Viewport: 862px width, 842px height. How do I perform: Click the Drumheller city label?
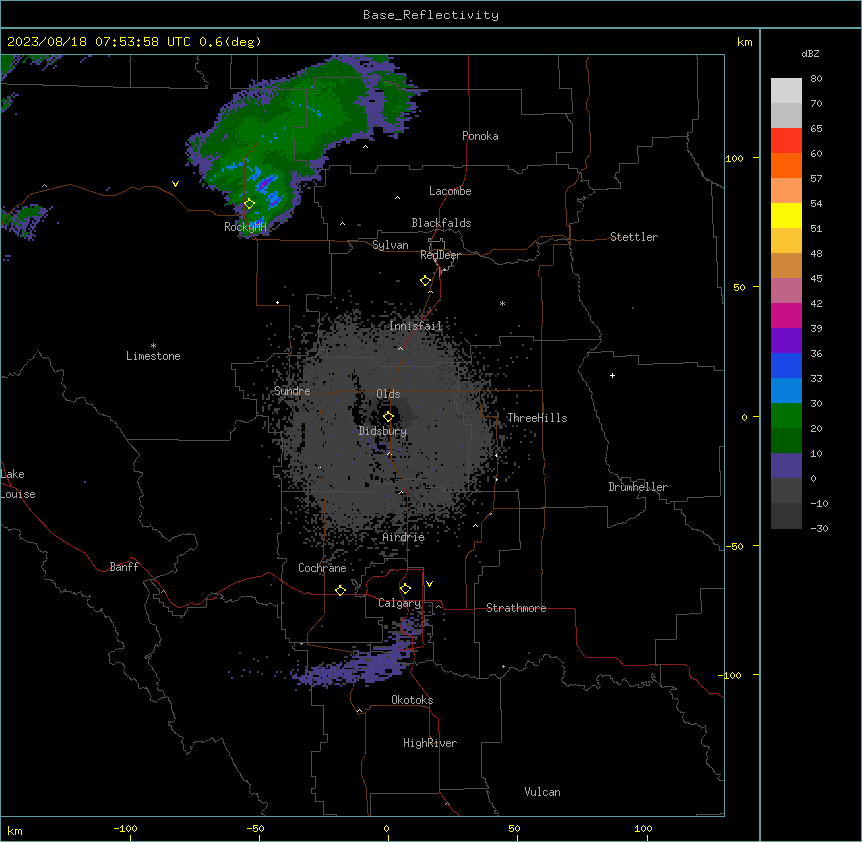point(638,487)
